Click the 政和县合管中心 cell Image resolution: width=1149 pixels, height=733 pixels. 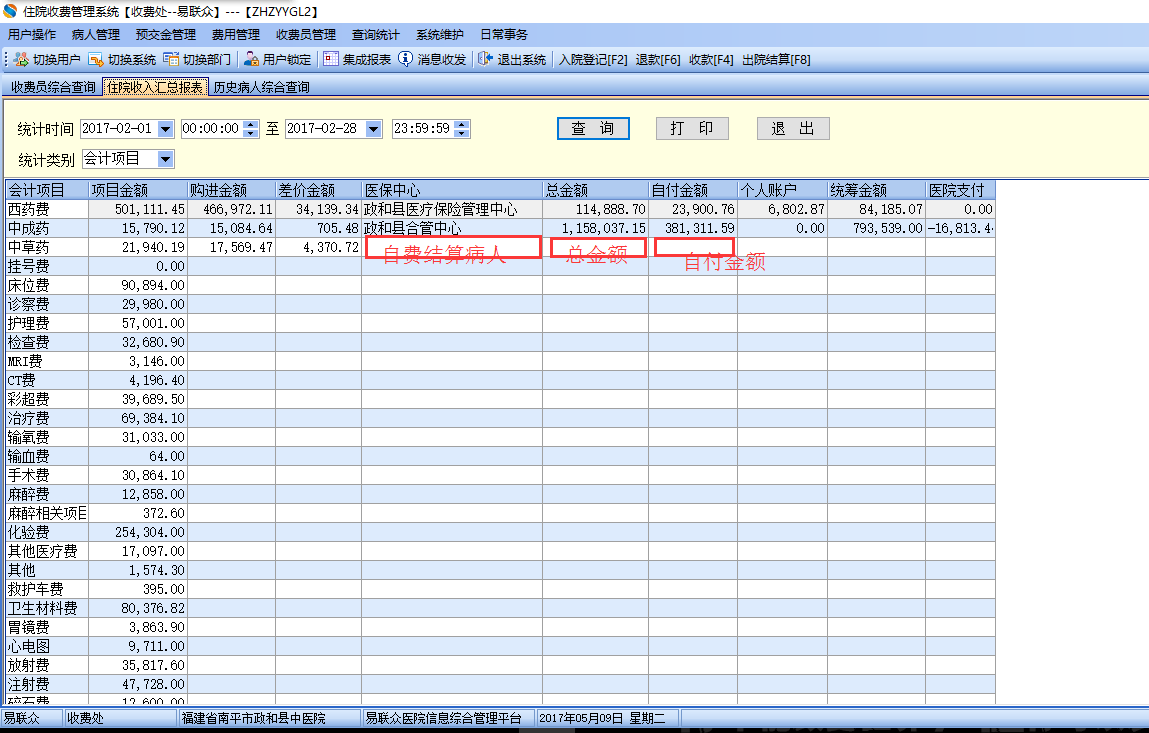click(x=452, y=228)
